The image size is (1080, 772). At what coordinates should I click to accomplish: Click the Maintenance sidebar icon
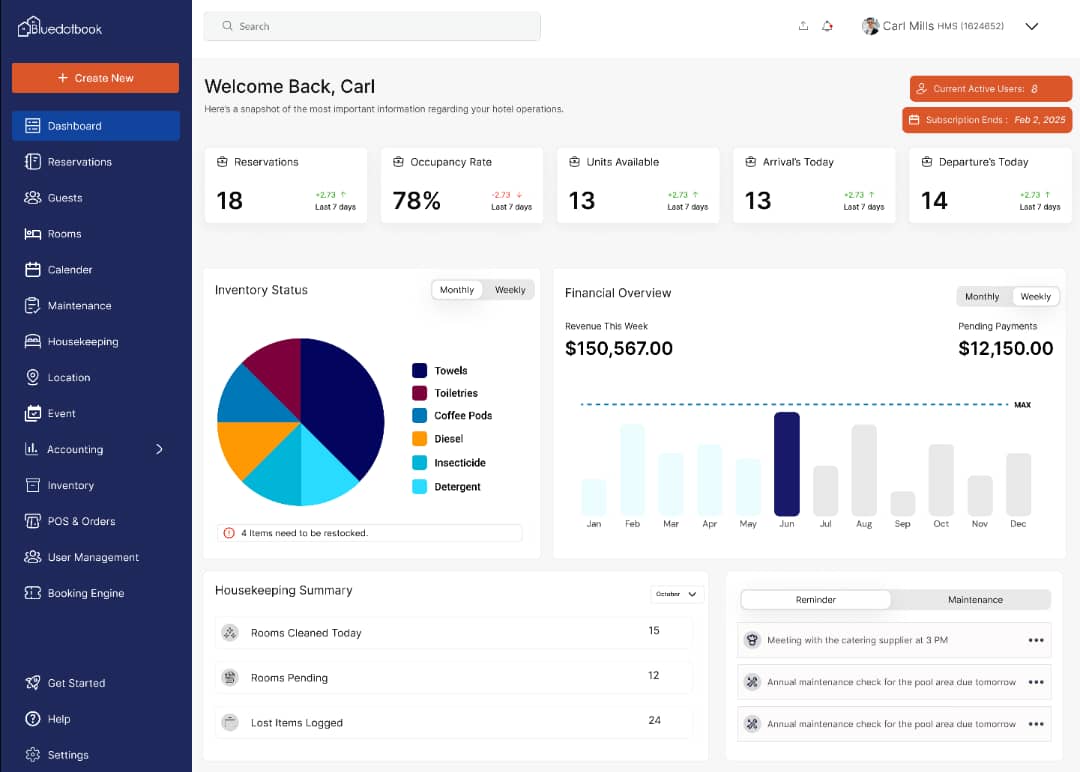tap(32, 305)
